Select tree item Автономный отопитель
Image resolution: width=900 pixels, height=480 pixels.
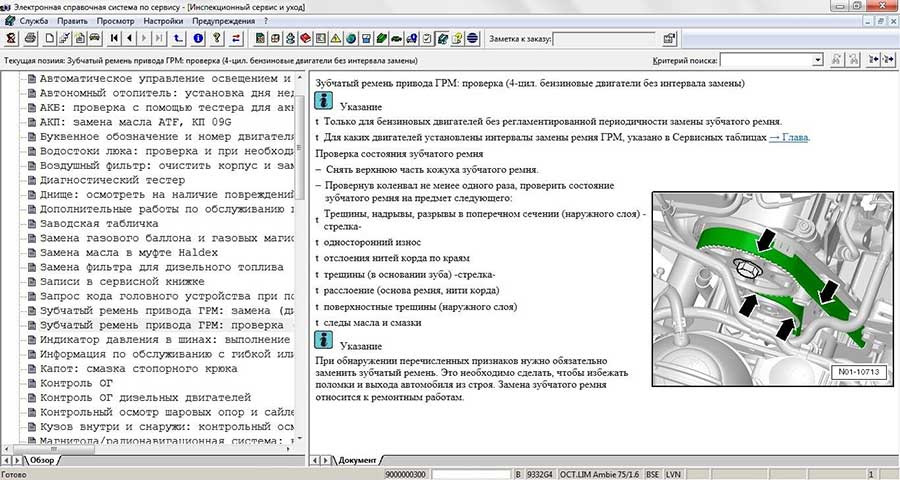(166, 93)
